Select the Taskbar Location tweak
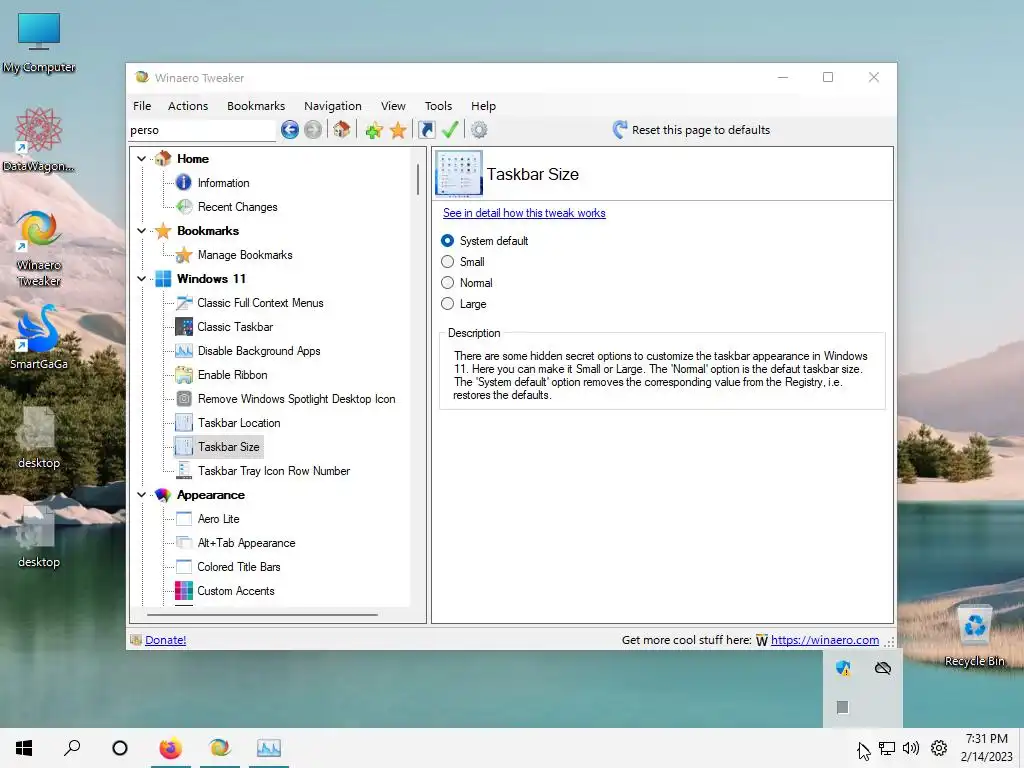 click(239, 423)
